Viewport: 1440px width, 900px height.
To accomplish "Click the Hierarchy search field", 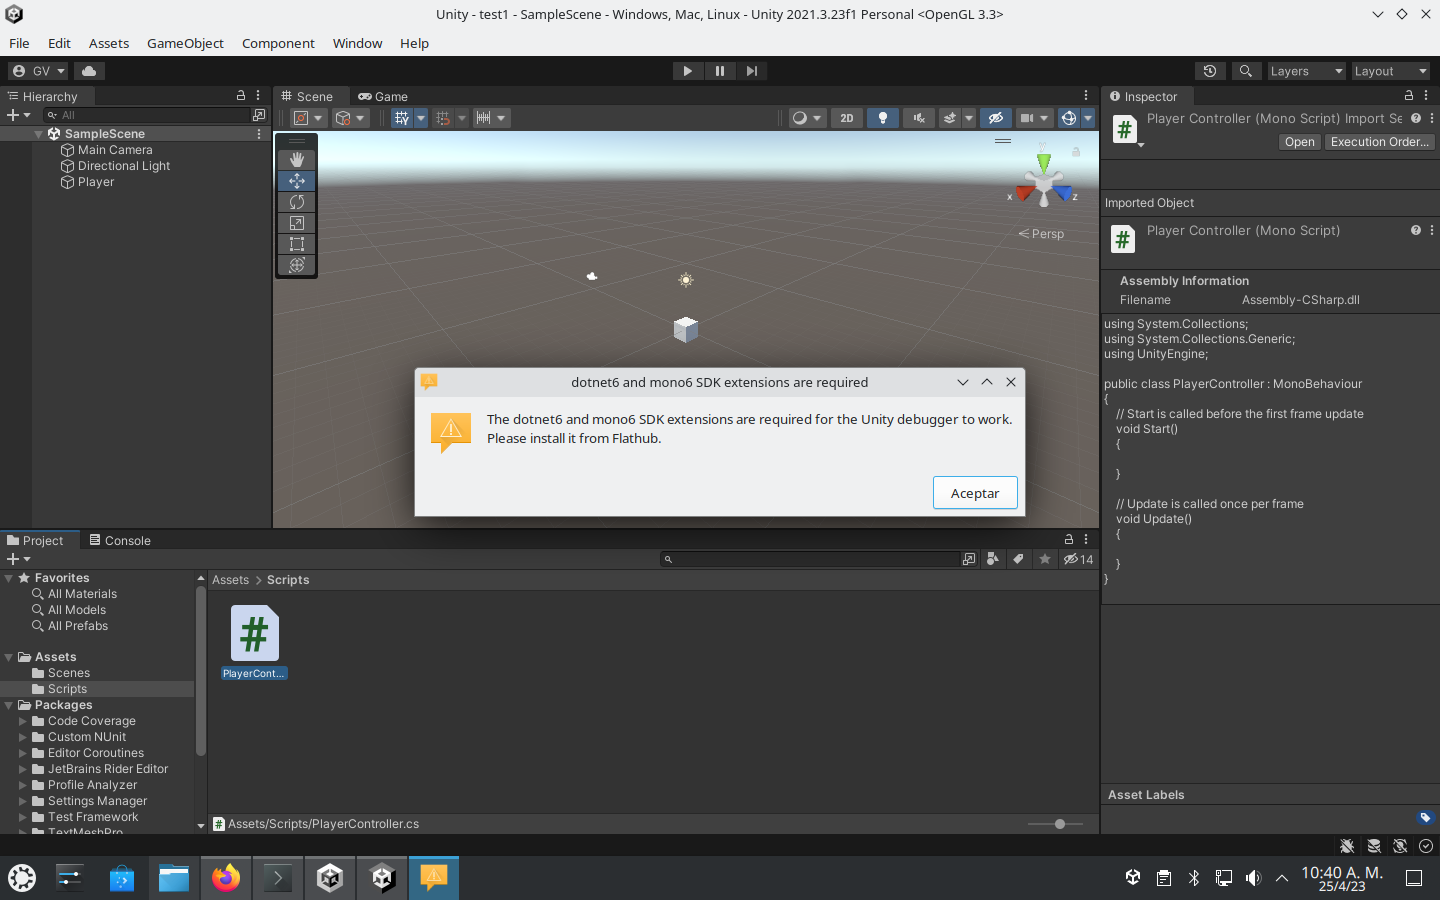I will click(x=147, y=115).
